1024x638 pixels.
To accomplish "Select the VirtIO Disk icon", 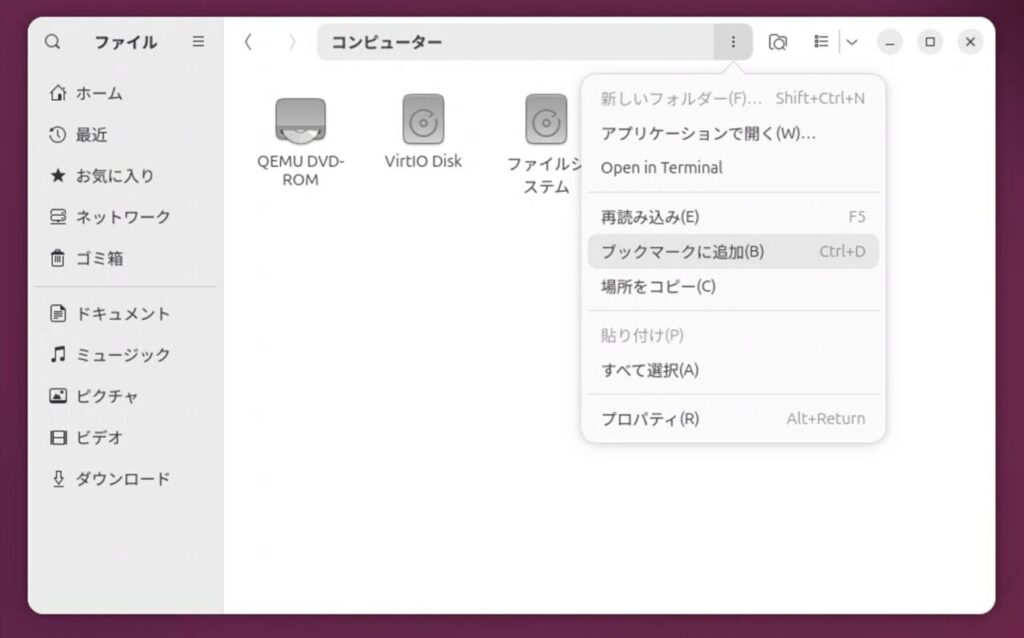I will point(423,121).
